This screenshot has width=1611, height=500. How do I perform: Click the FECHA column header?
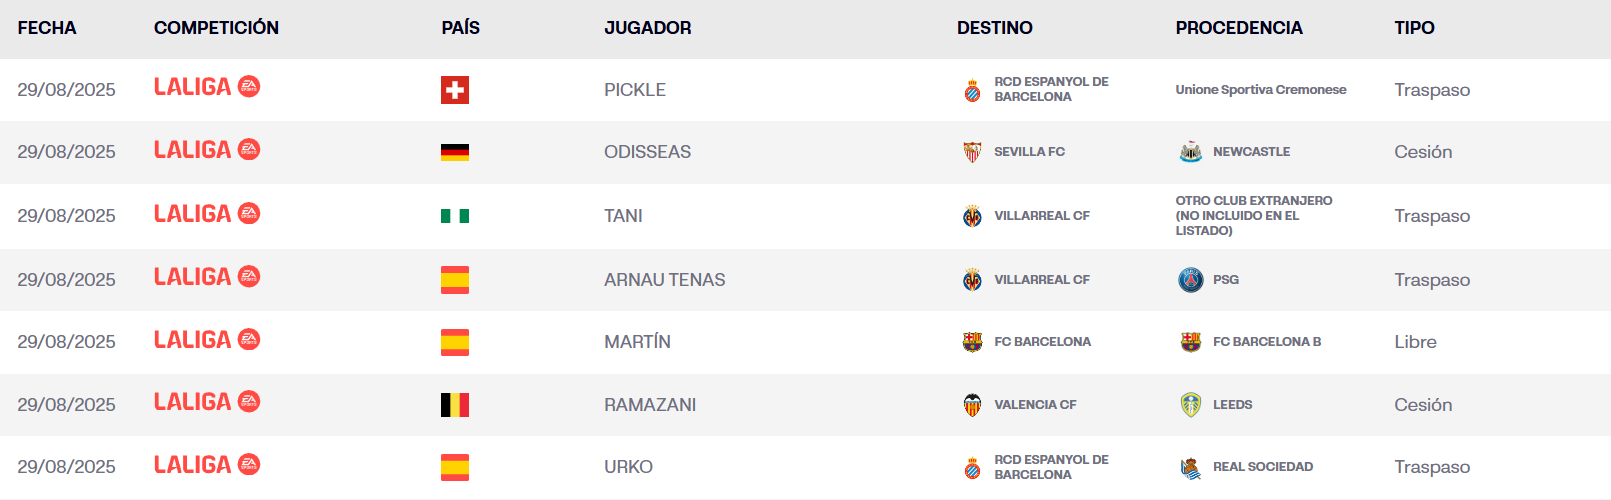pyautogui.click(x=47, y=28)
